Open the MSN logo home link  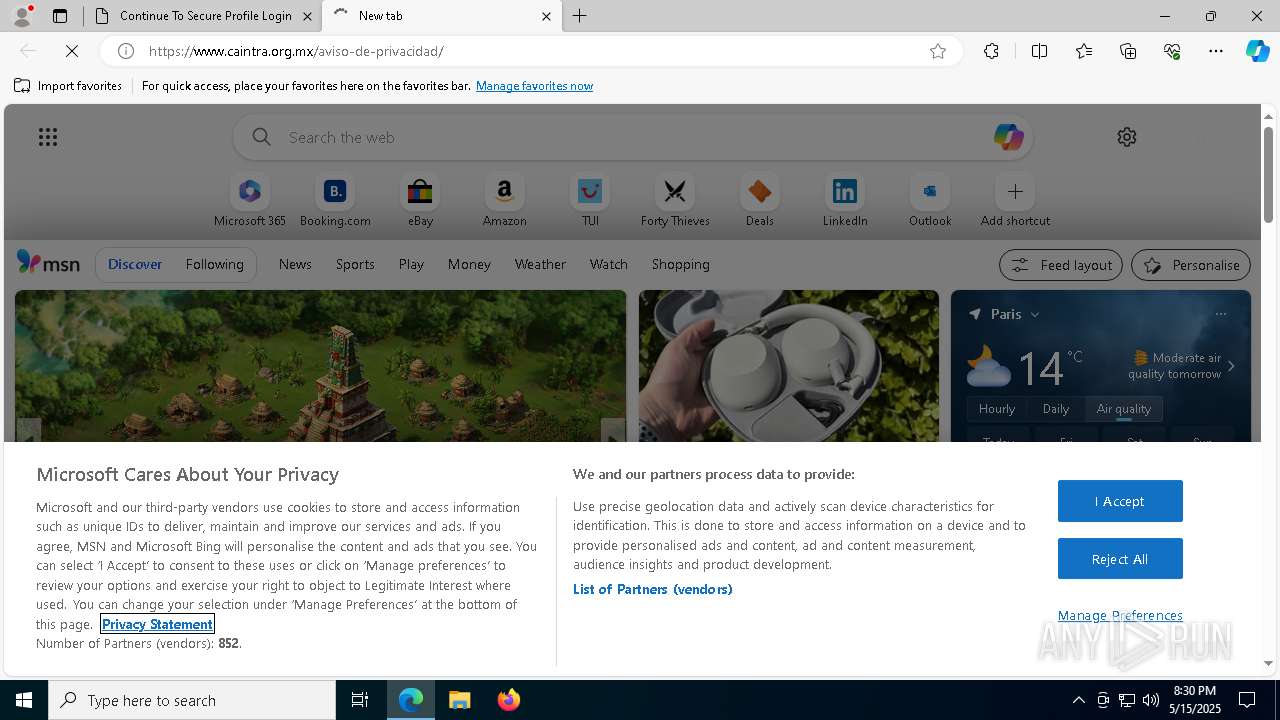(48, 263)
